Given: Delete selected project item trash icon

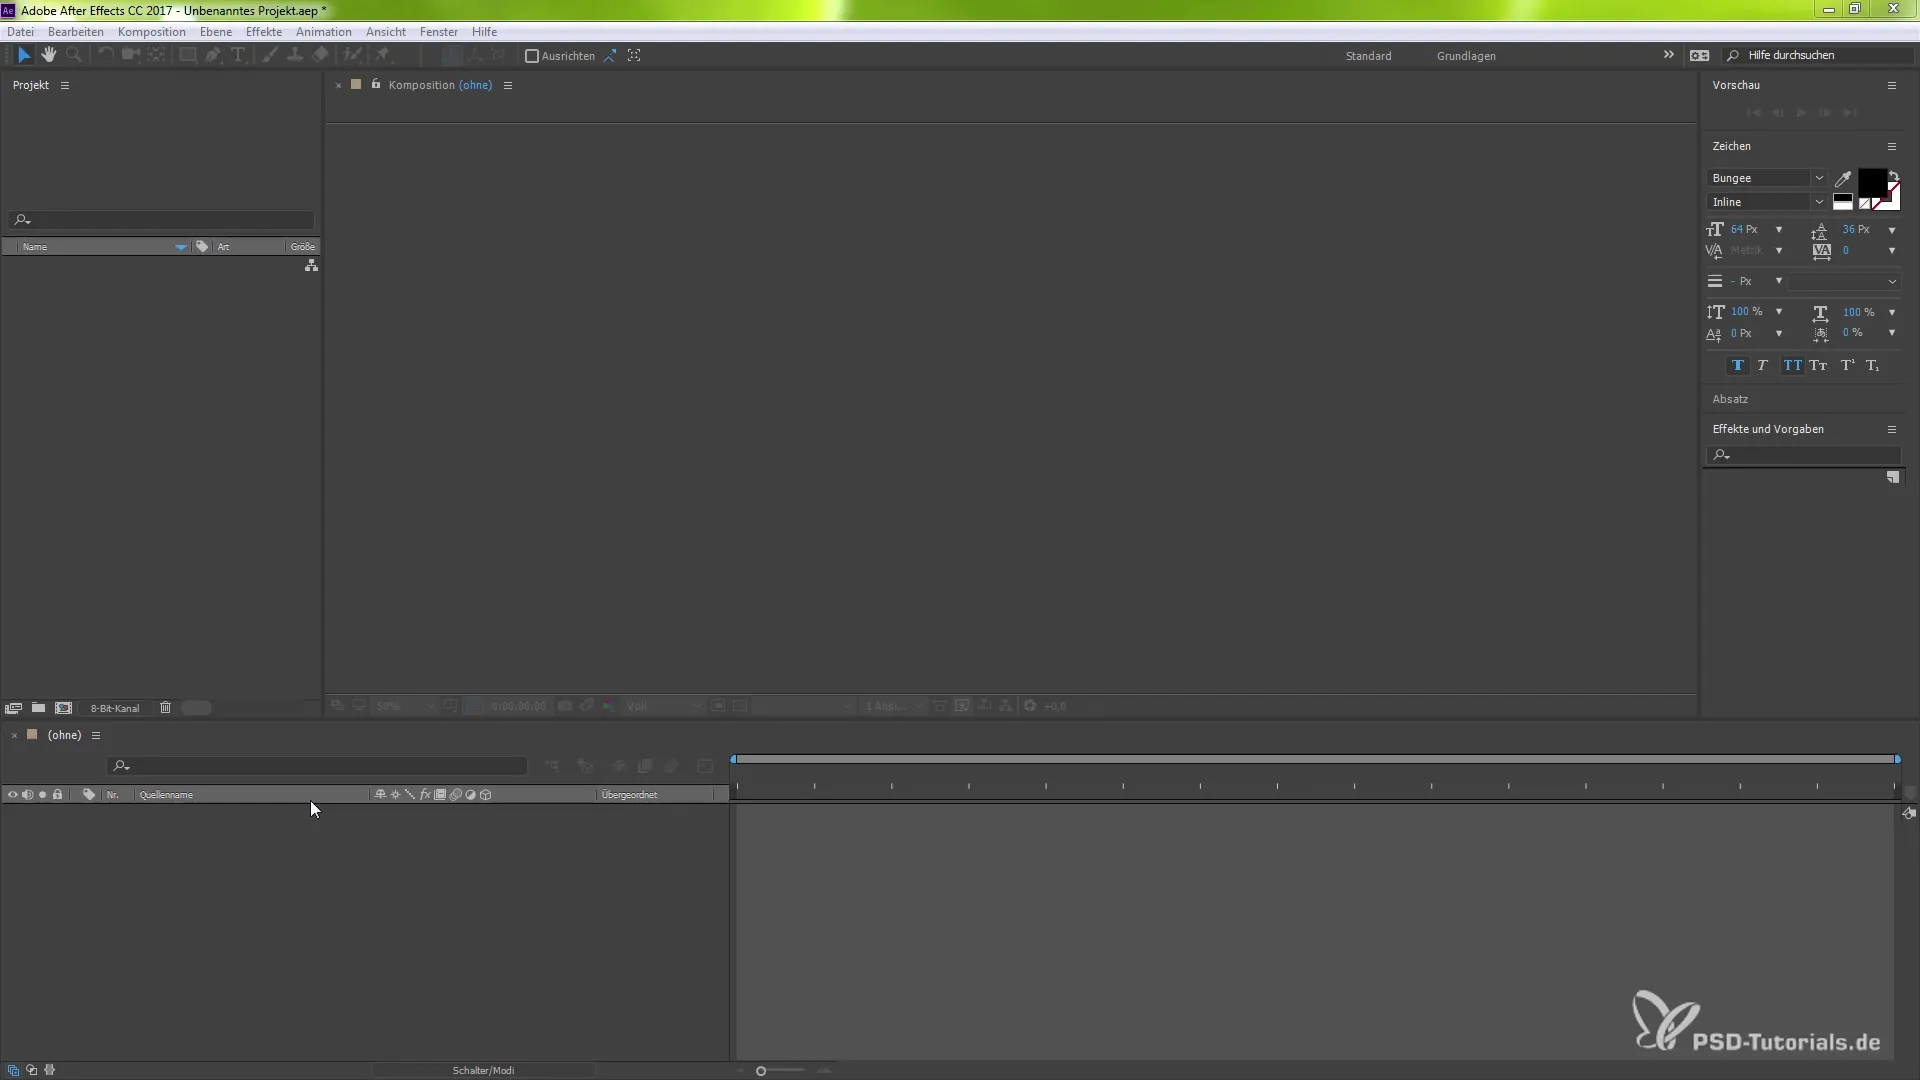Looking at the screenshot, I should click(166, 708).
